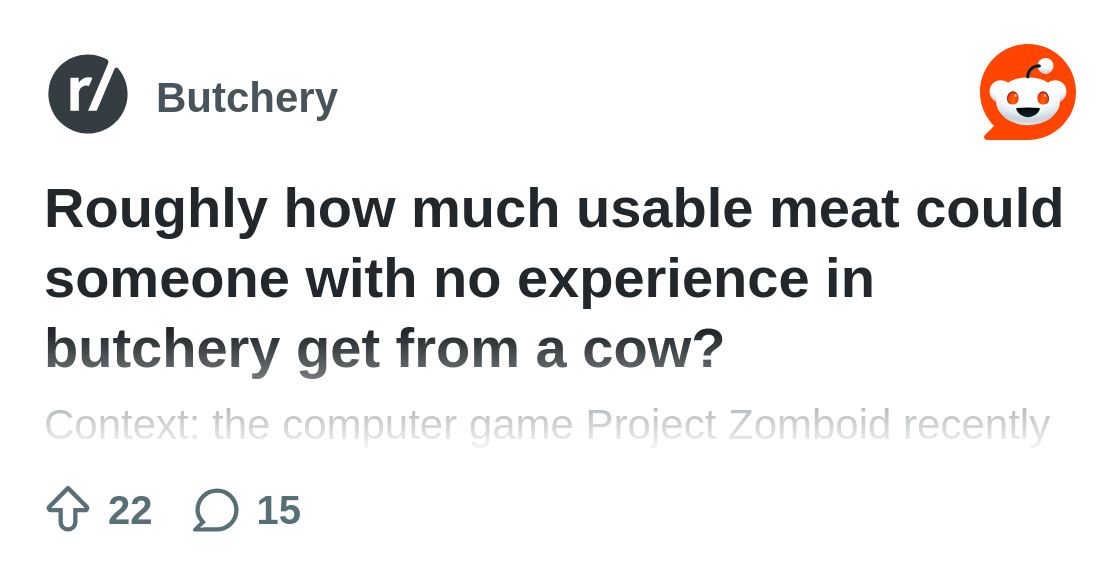Click the first title line 'Roughly how much'
1120x584 pixels.
click(x=302, y=209)
